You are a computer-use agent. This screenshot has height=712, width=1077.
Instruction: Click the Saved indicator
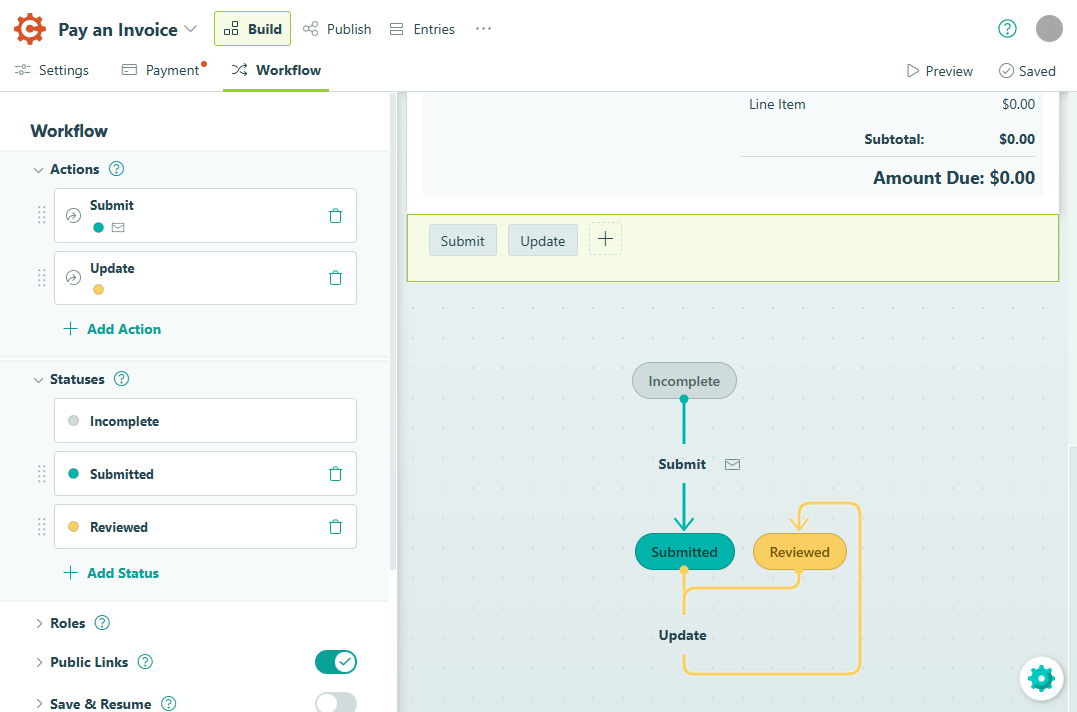point(1027,71)
